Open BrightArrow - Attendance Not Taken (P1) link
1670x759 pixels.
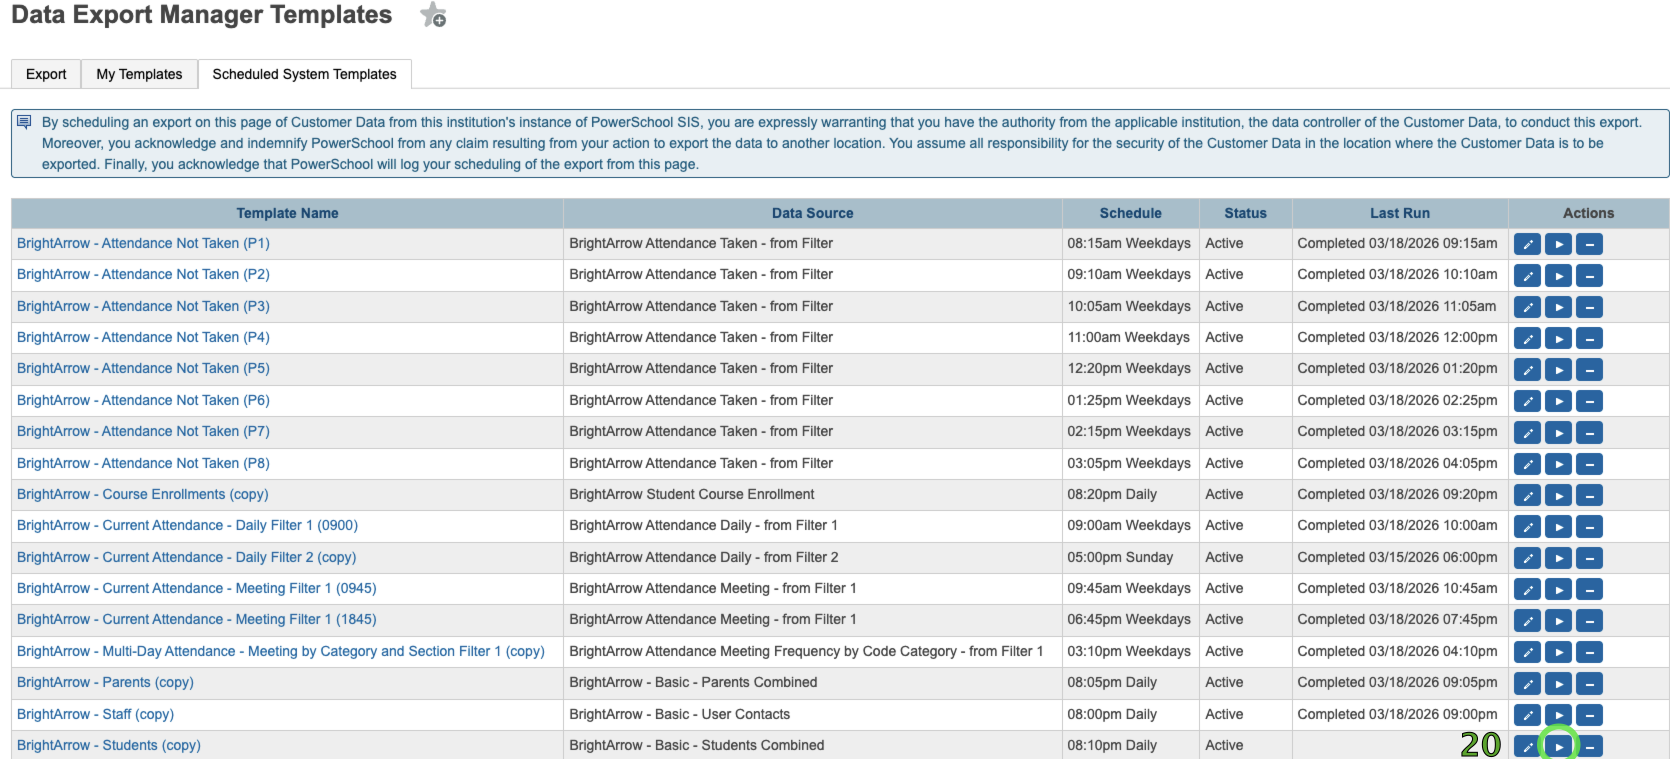pyautogui.click(x=143, y=243)
